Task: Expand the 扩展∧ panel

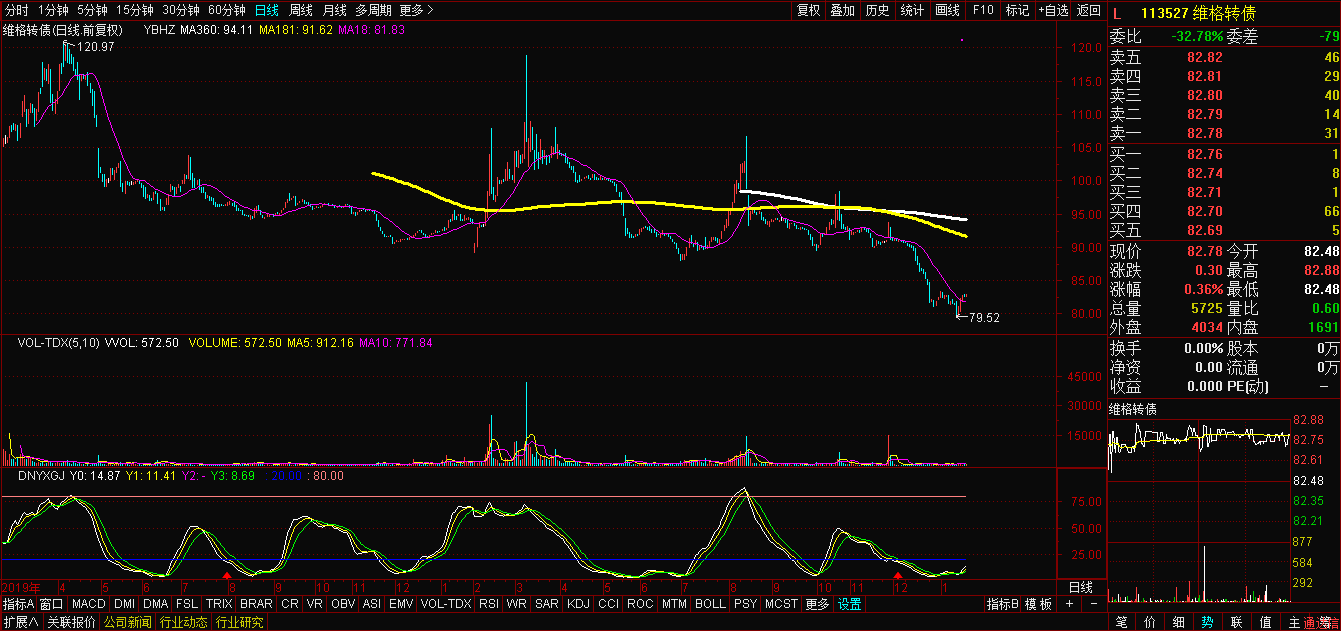Action: click(x=19, y=622)
